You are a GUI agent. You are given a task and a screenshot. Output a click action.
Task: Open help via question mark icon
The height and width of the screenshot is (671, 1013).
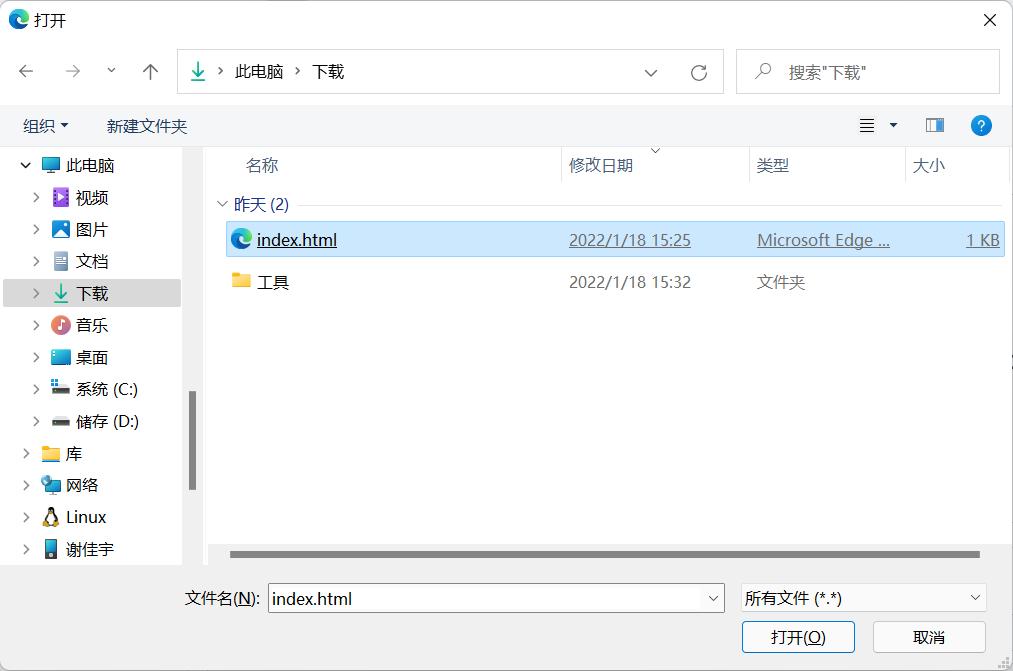point(981,126)
